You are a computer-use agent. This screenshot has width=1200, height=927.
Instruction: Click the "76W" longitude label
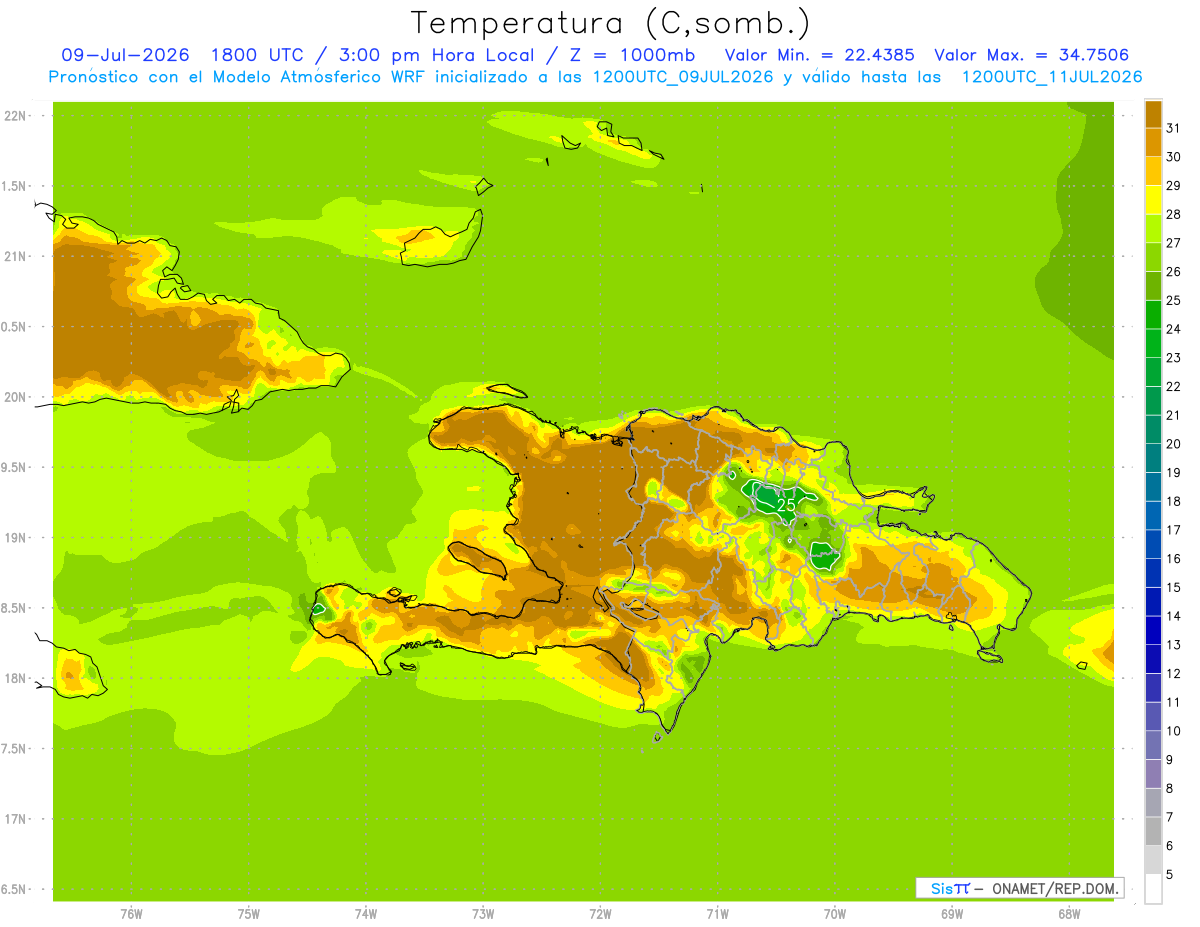[131, 914]
